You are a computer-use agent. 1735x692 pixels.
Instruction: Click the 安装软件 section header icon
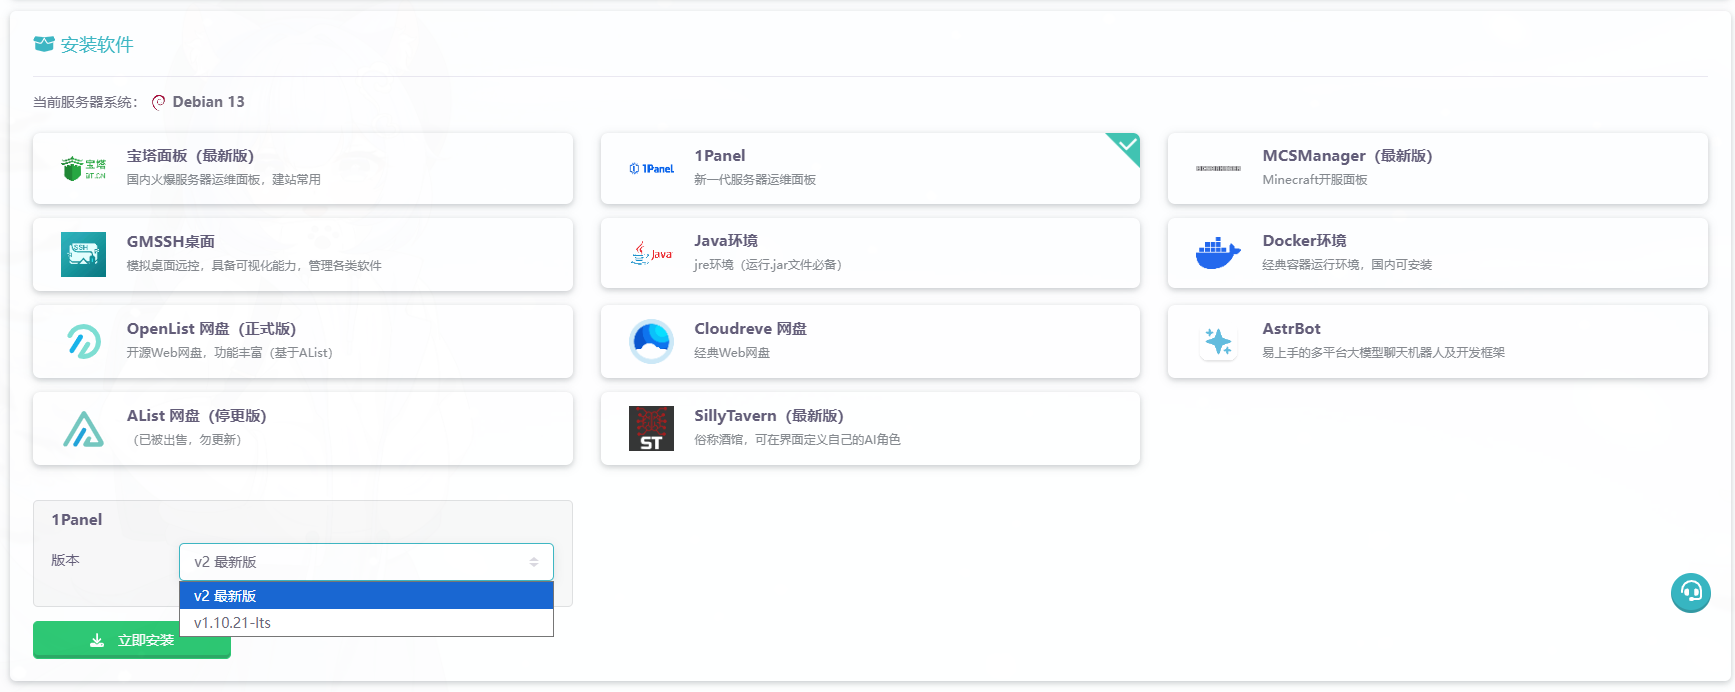coord(44,44)
